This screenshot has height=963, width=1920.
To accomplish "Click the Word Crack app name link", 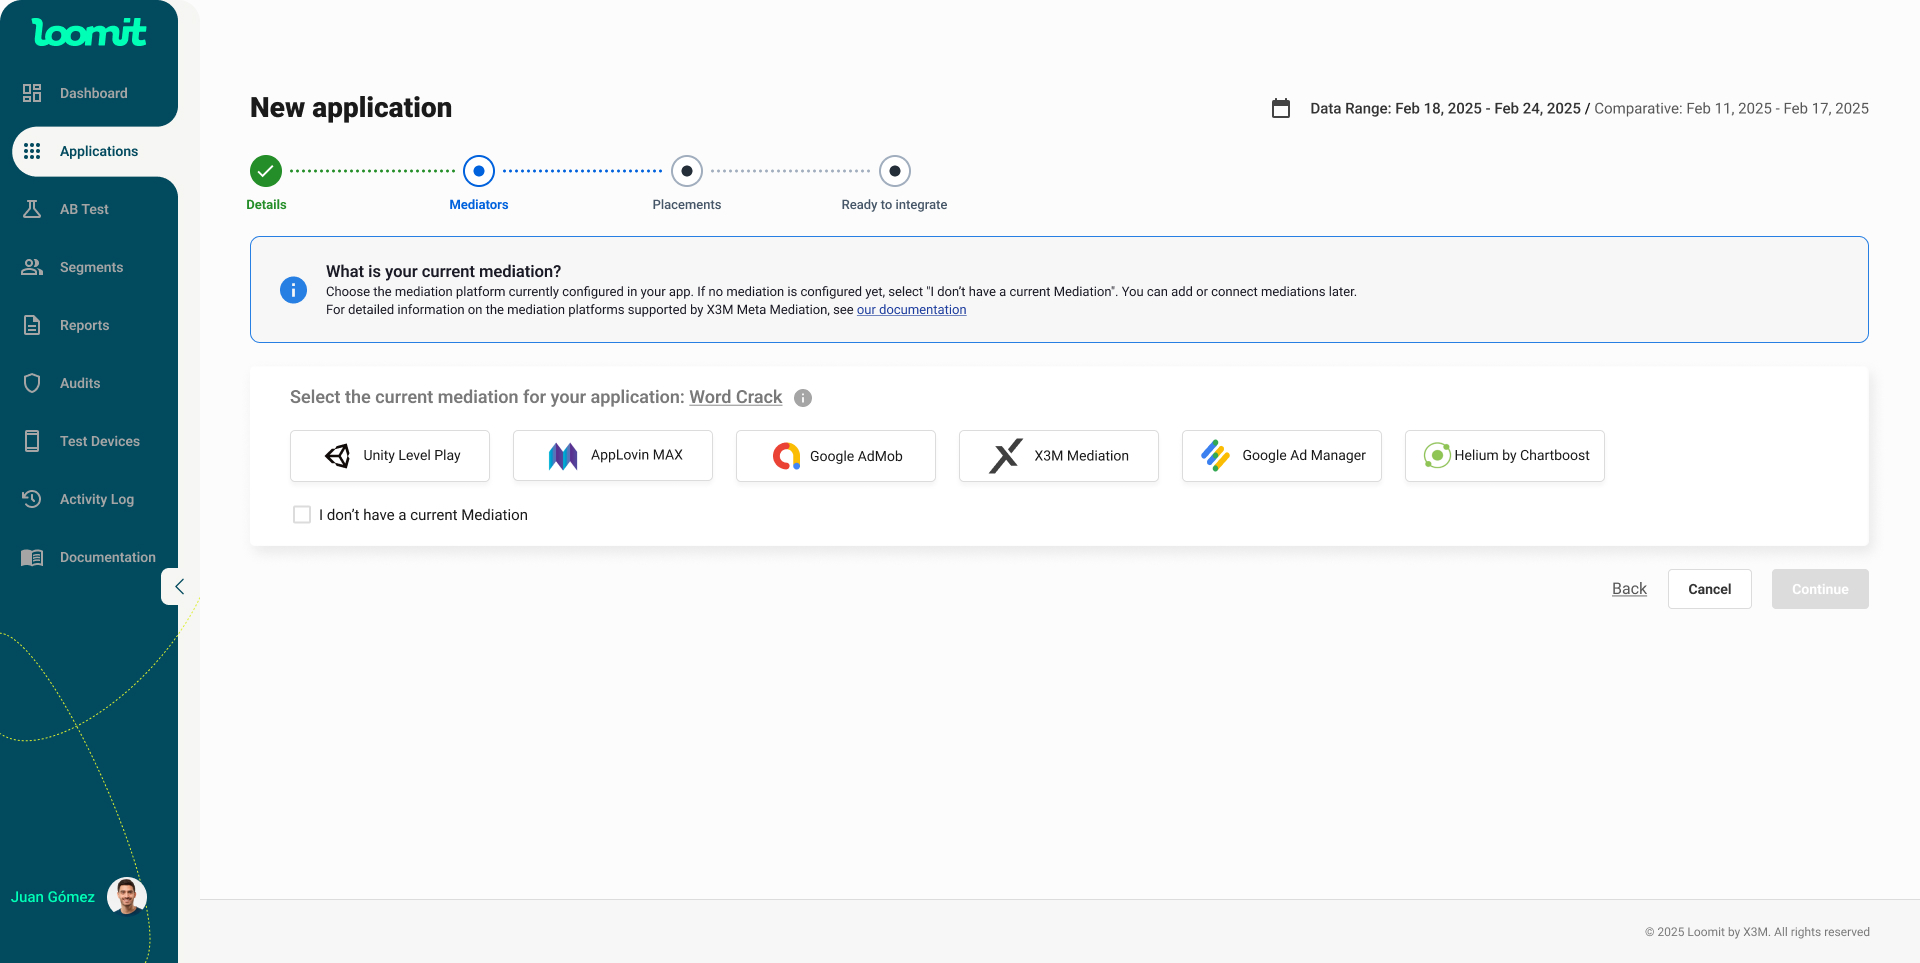I will (x=736, y=397).
